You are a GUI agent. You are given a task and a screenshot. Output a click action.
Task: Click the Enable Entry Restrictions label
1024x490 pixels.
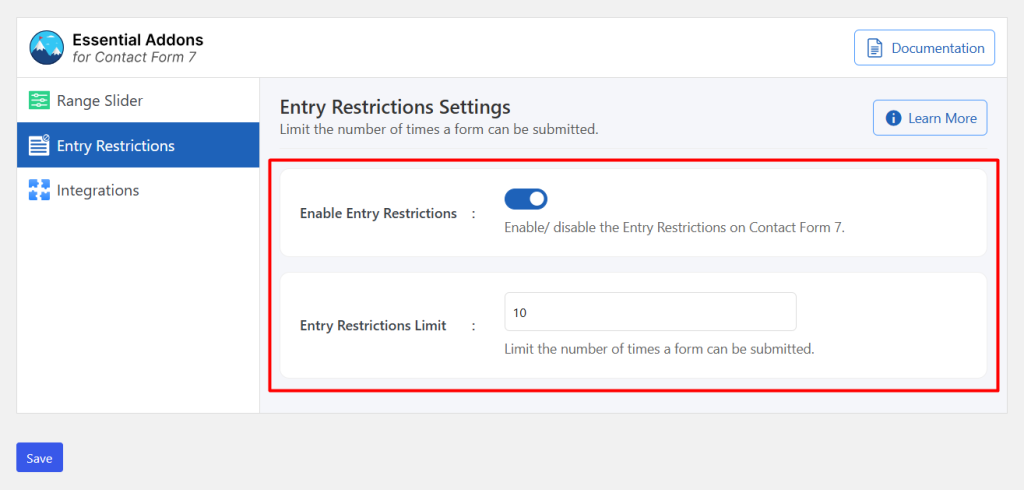click(x=378, y=214)
